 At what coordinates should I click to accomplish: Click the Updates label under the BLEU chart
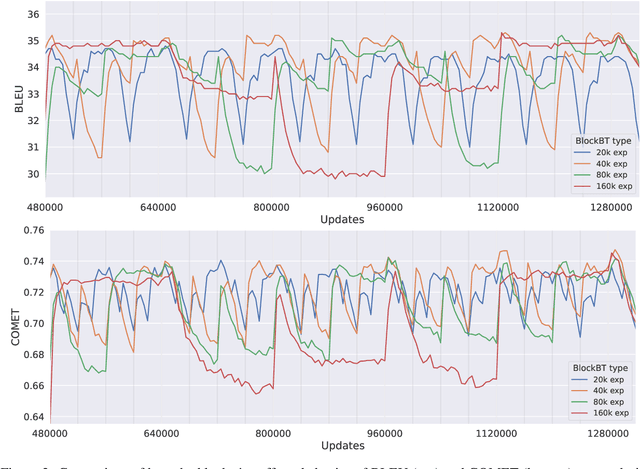tap(342, 219)
